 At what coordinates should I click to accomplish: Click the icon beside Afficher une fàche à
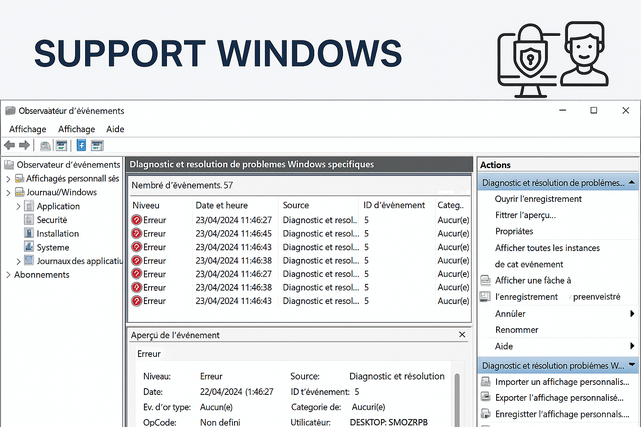click(x=485, y=280)
